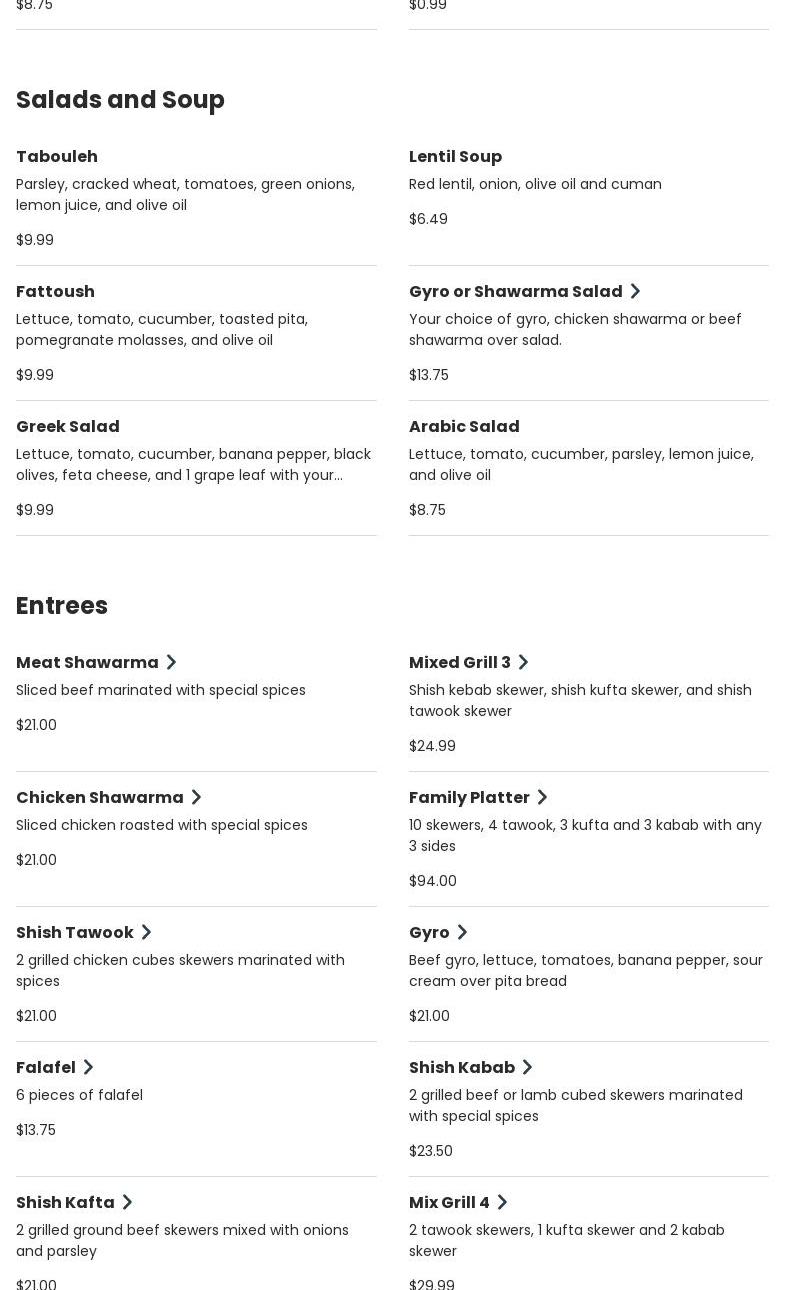This screenshot has width=785, height=1290.
Task: Click the Chicken Shawarma chevron icon
Action: point(196,798)
